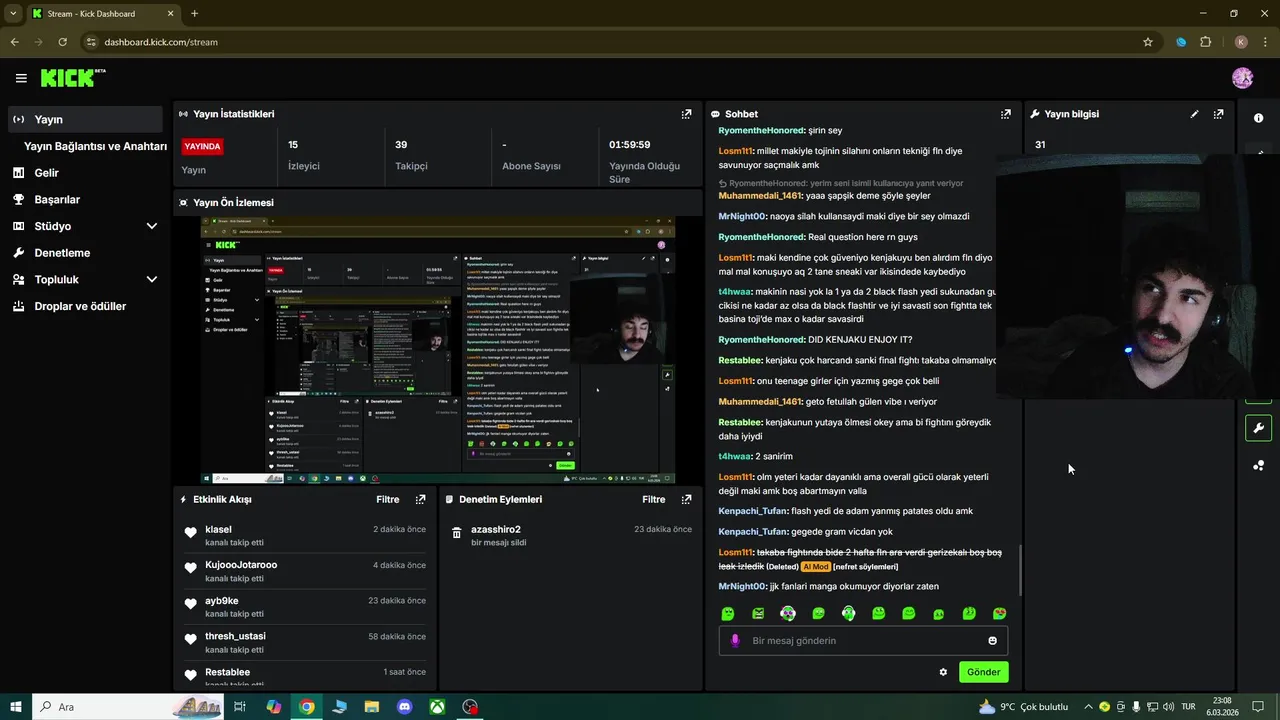Click the browser address bar URL
Image resolution: width=1280 pixels, height=720 pixels.
tap(160, 42)
